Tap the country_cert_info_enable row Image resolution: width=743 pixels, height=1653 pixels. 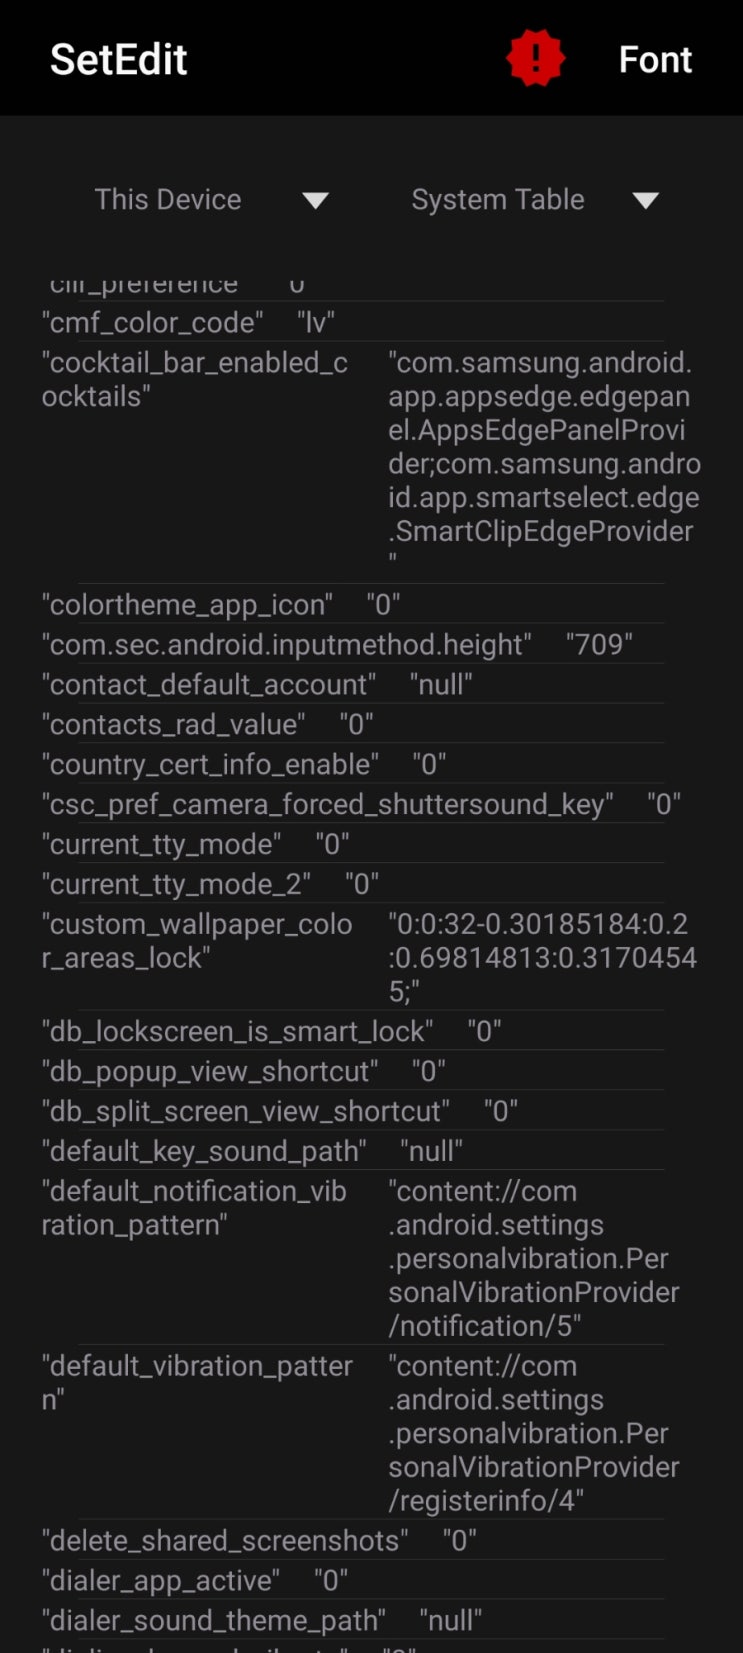point(243,765)
